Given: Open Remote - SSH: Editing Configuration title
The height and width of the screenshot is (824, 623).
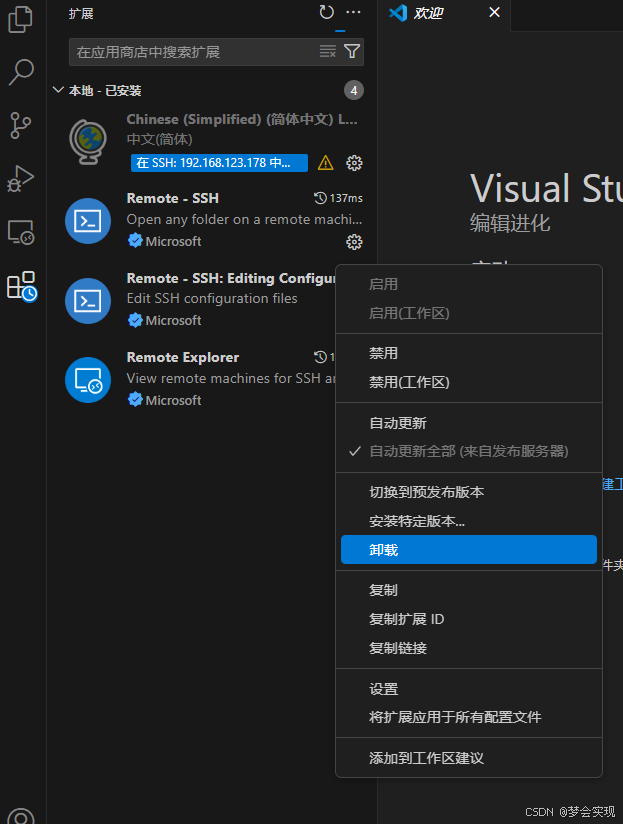Looking at the screenshot, I should 231,278.
